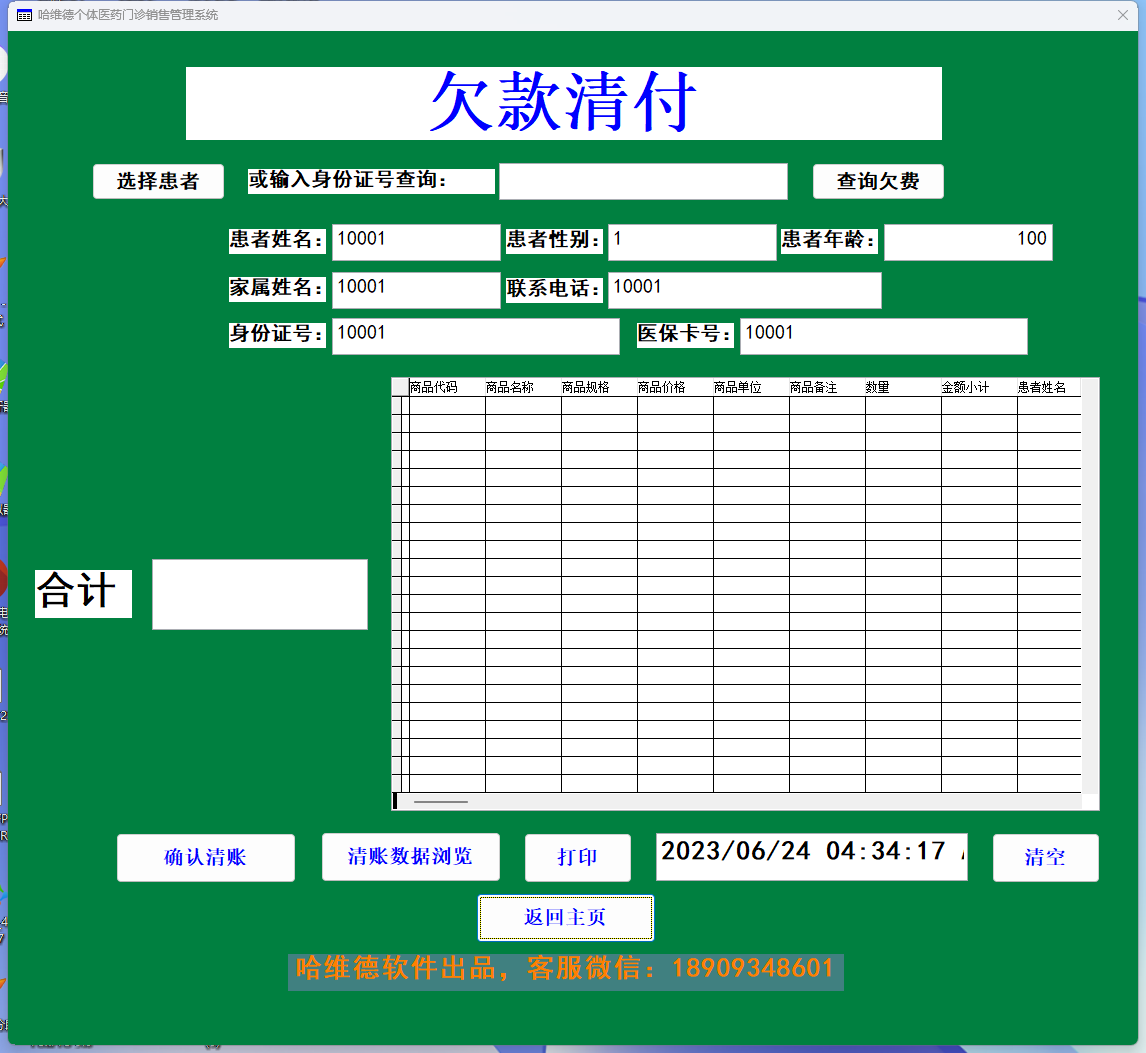Return via the 返回主页 button

coord(566,917)
